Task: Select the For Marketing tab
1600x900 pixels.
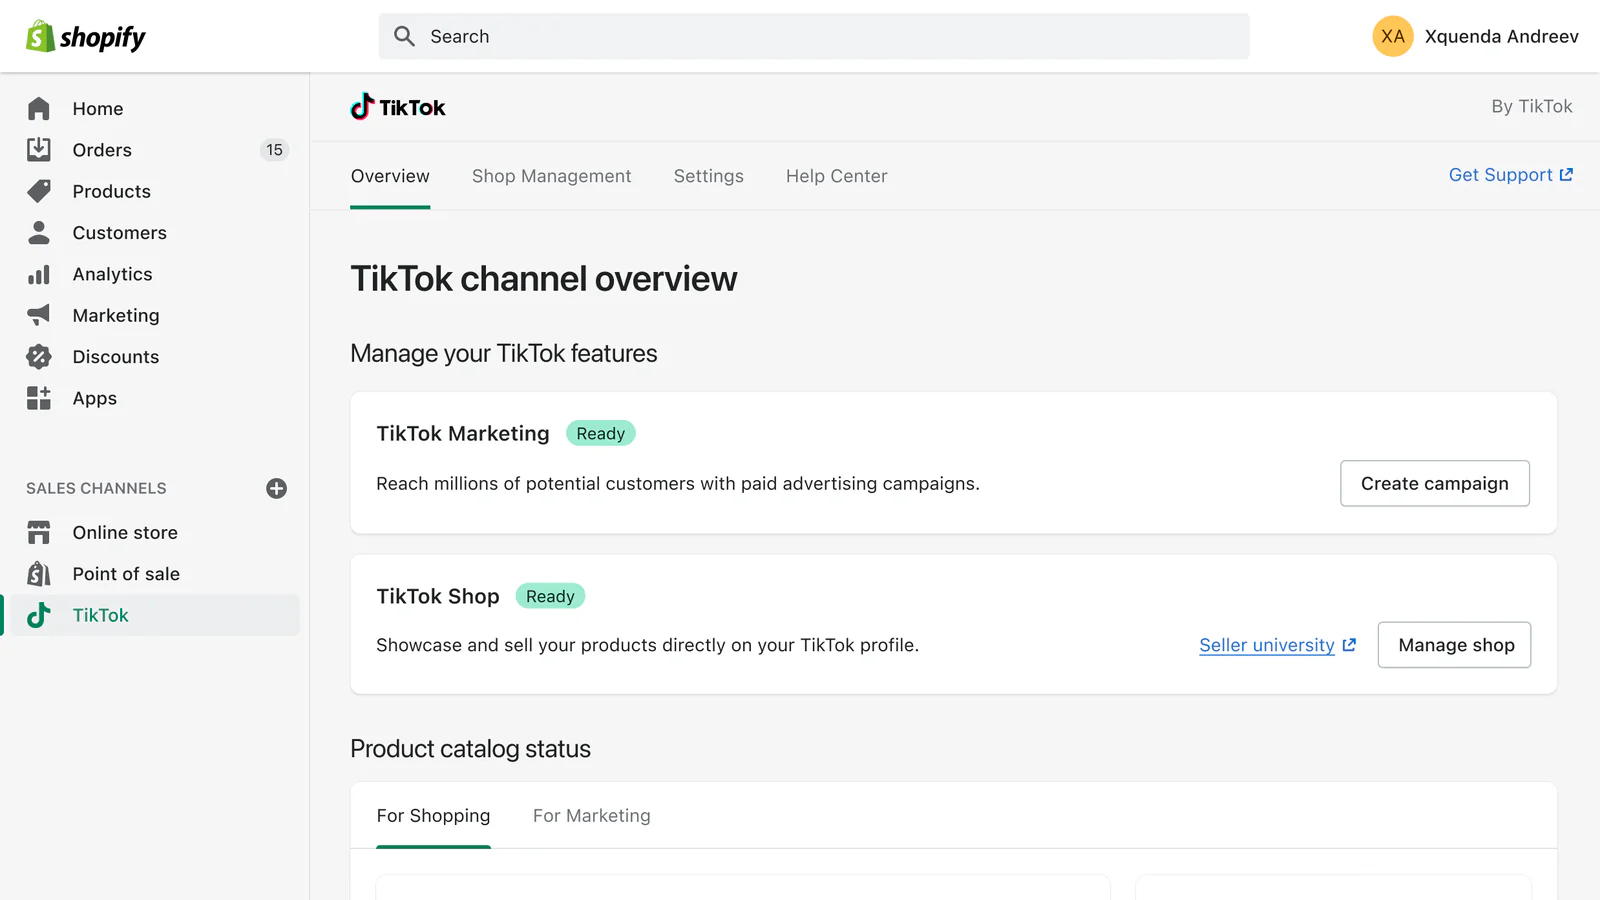Action: [x=591, y=815]
